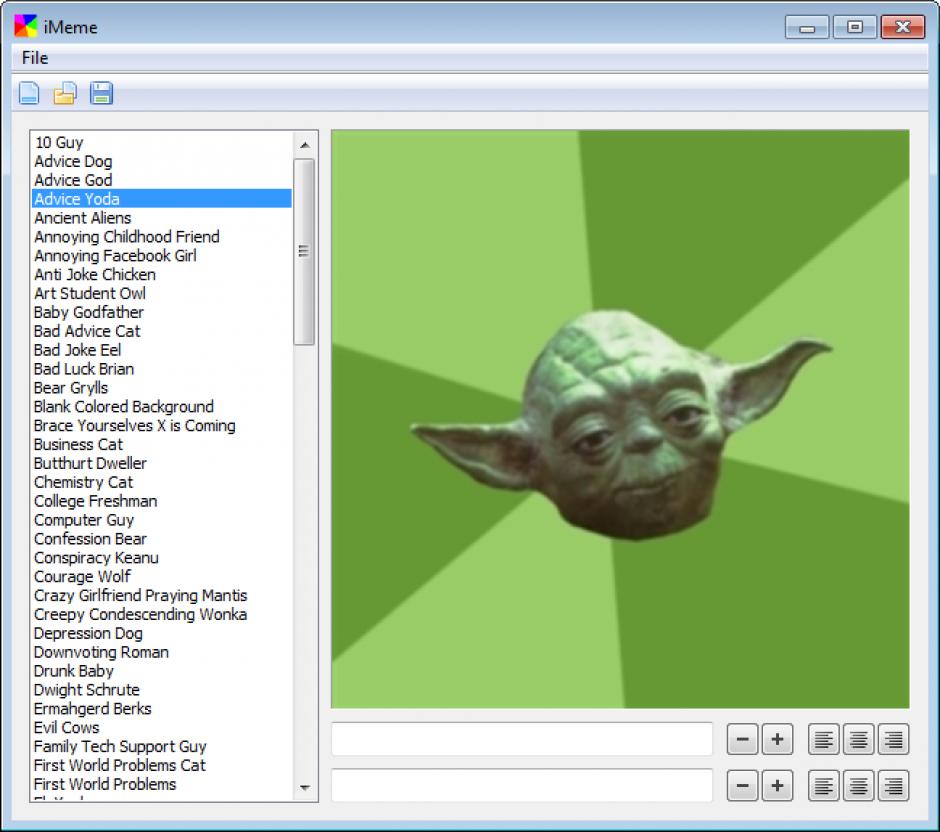The height and width of the screenshot is (832, 940).
Task: Select "Advice God" template
Action: [162, 180]
